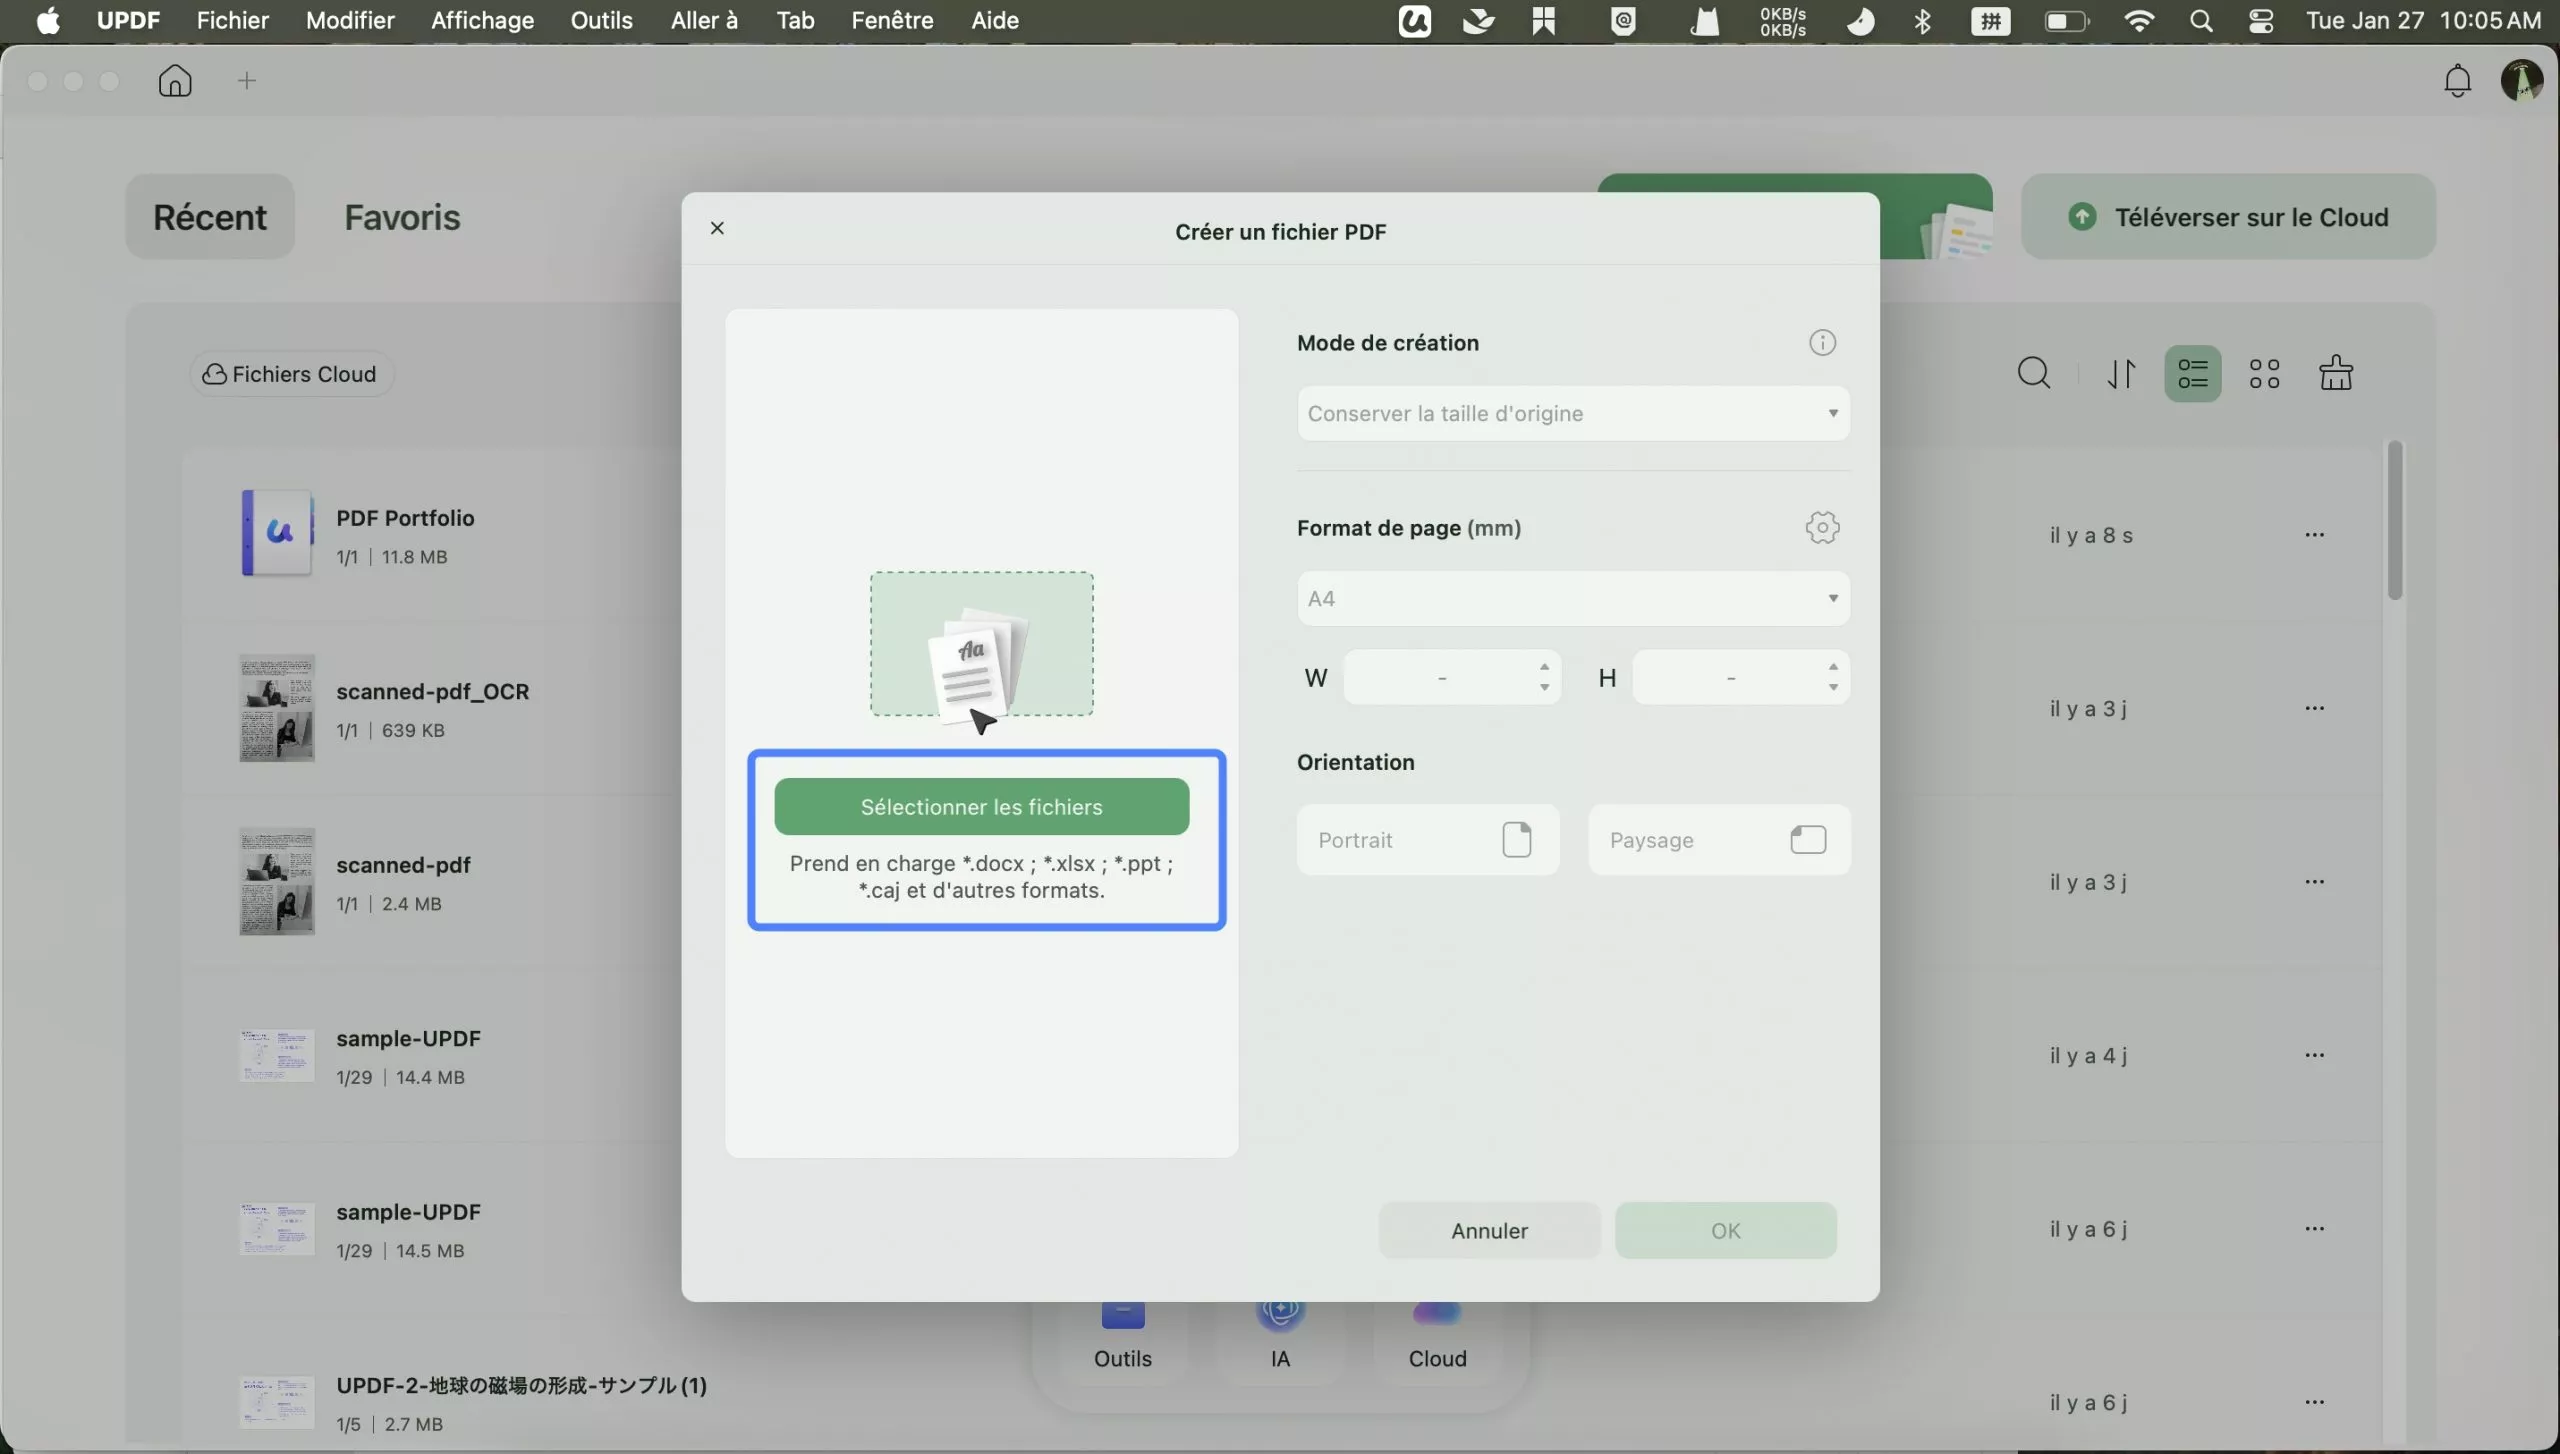Open the IA tool in the bottom dock
The height and width of the screenshot is (1454, 2560).
(1280, 1330)
